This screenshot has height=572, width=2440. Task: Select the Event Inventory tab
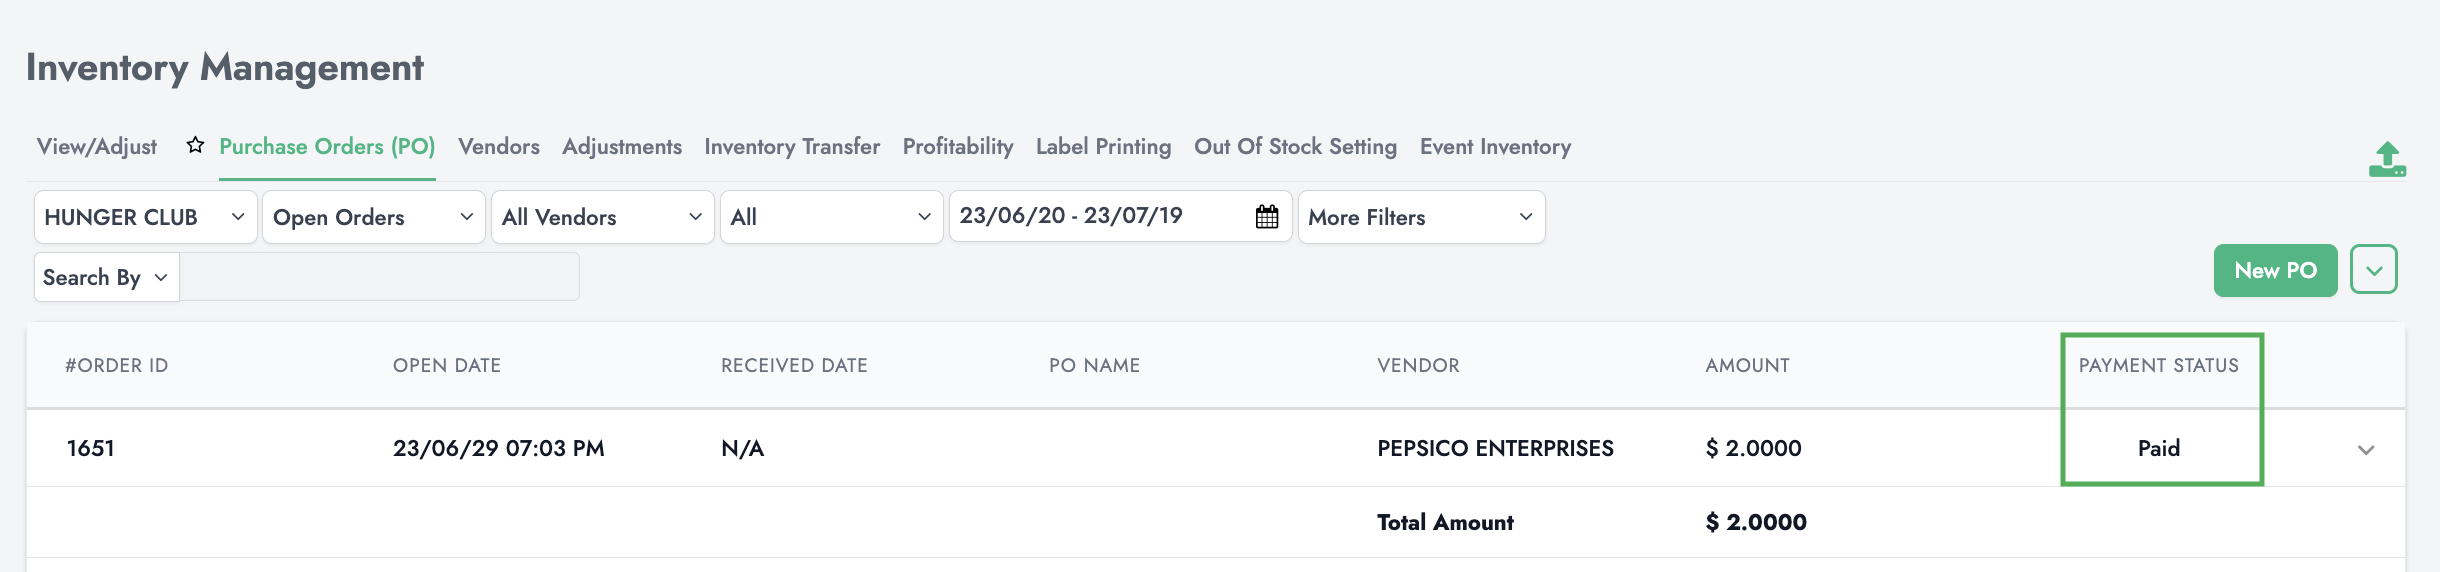(1495, 147)
